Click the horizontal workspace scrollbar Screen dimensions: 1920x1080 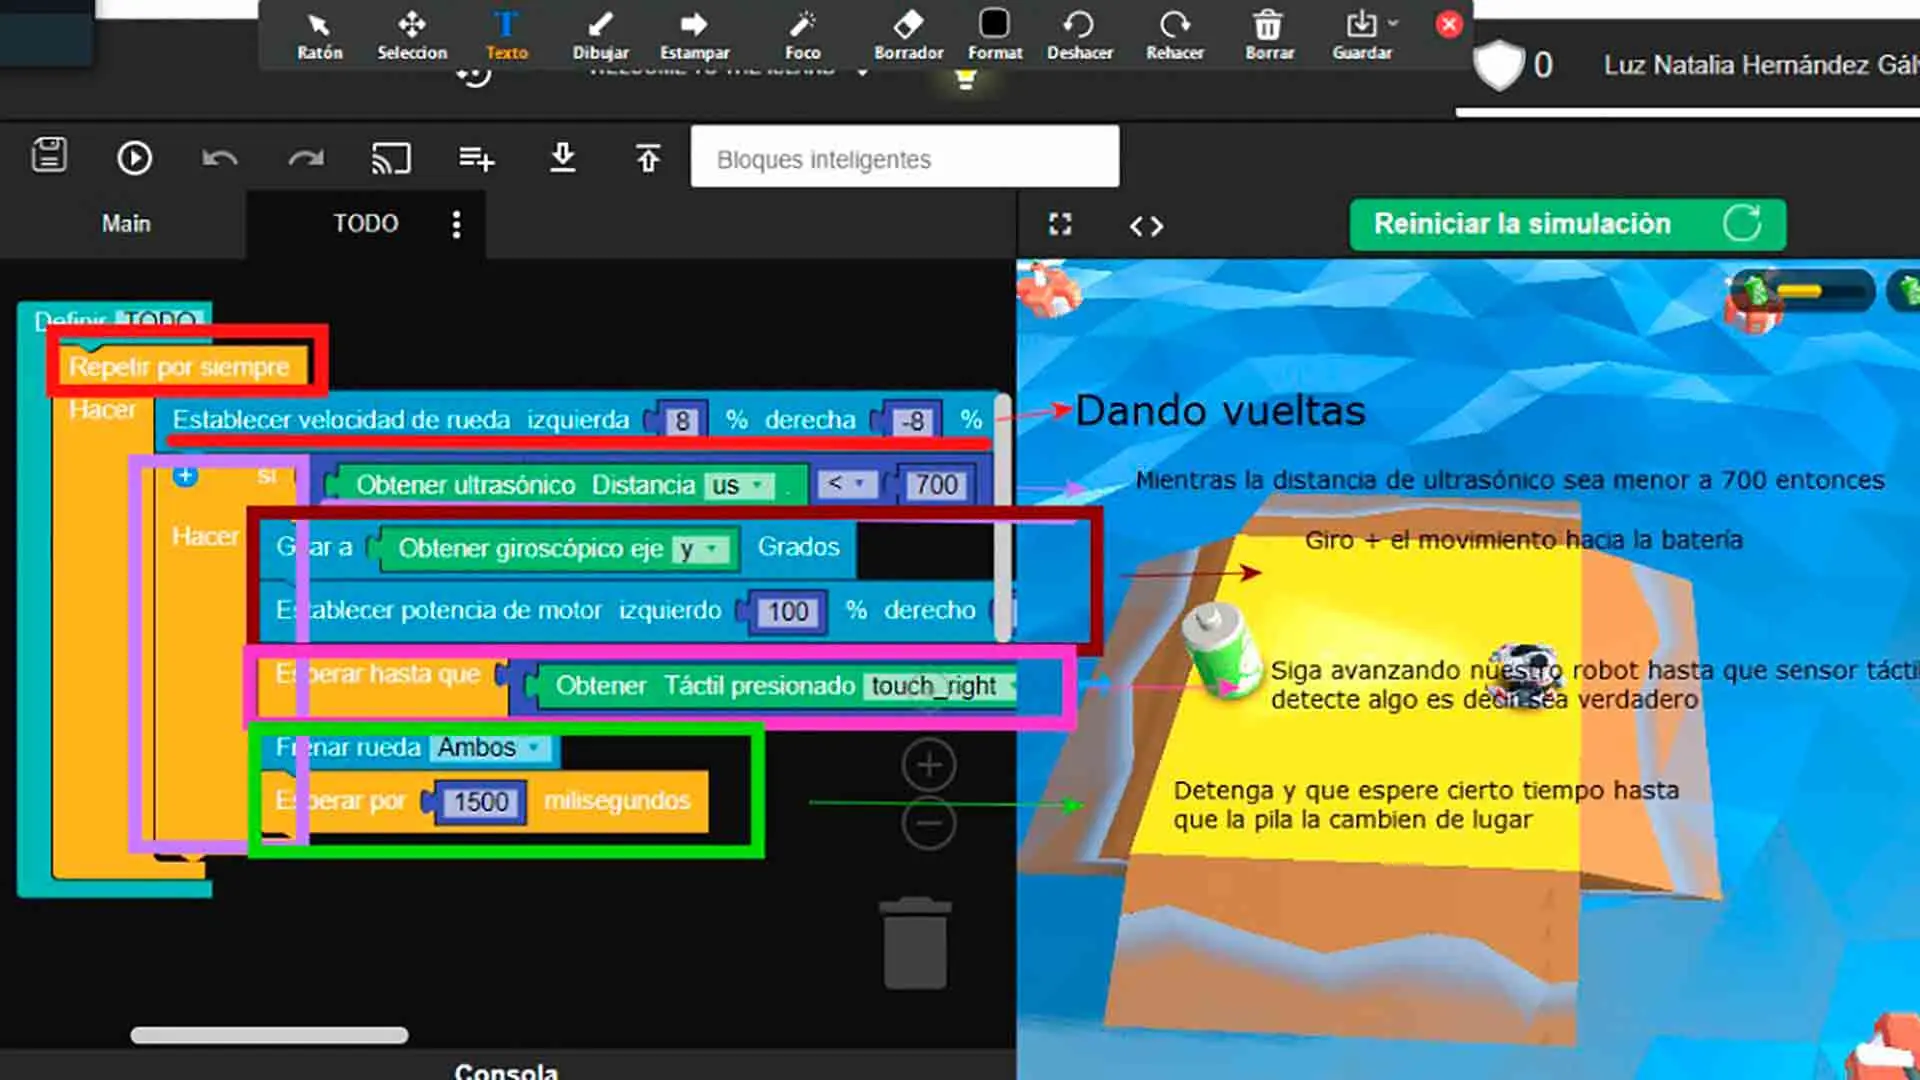pos(269,1035)
